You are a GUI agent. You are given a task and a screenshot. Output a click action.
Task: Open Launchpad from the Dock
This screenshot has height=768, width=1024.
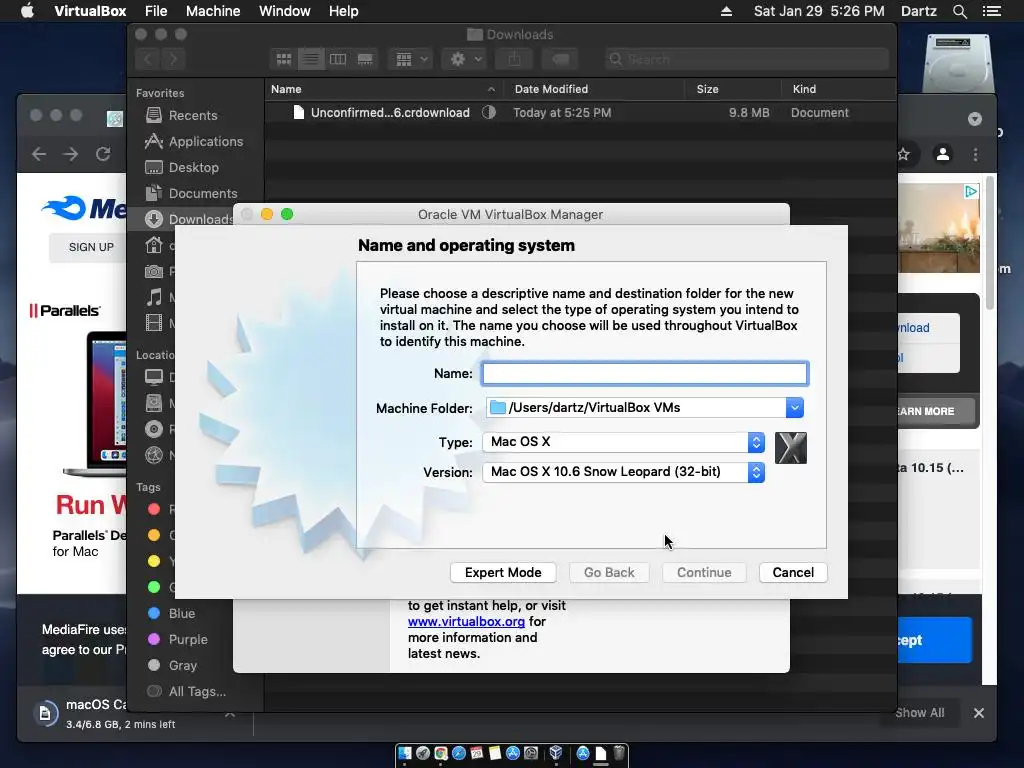[423, 753]
